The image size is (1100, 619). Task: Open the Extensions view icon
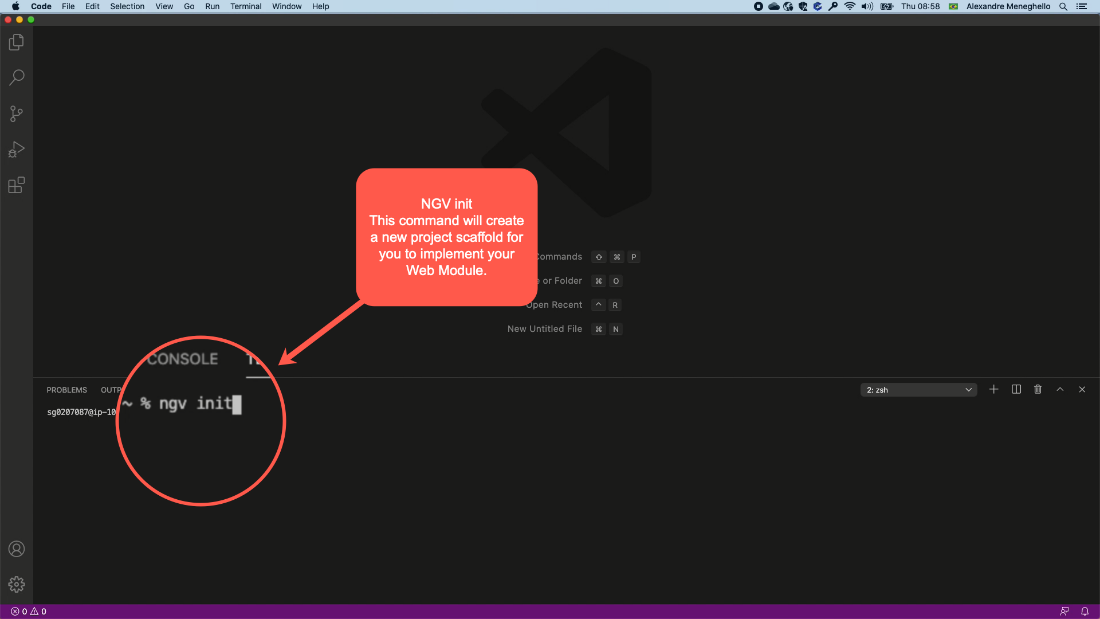pyautogui.click(x=16, y=185)
